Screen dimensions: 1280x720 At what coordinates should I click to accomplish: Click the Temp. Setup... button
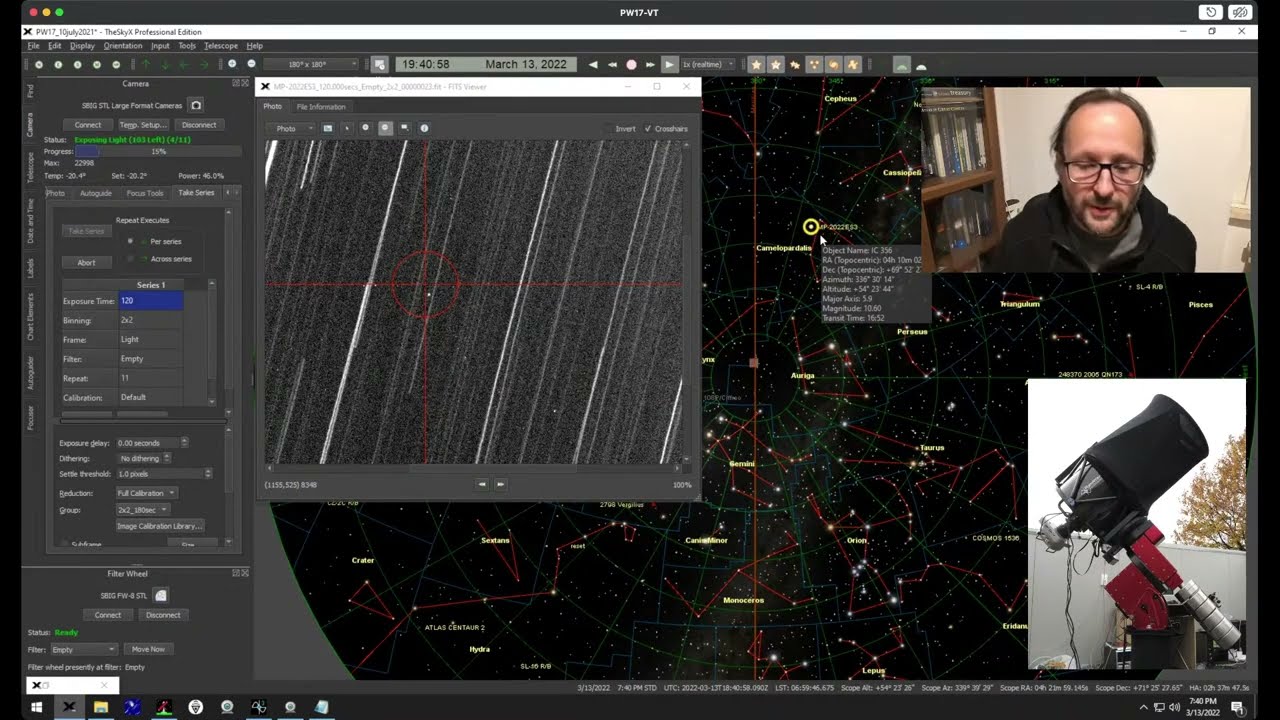pyautogui.click(x=143, y=125)
